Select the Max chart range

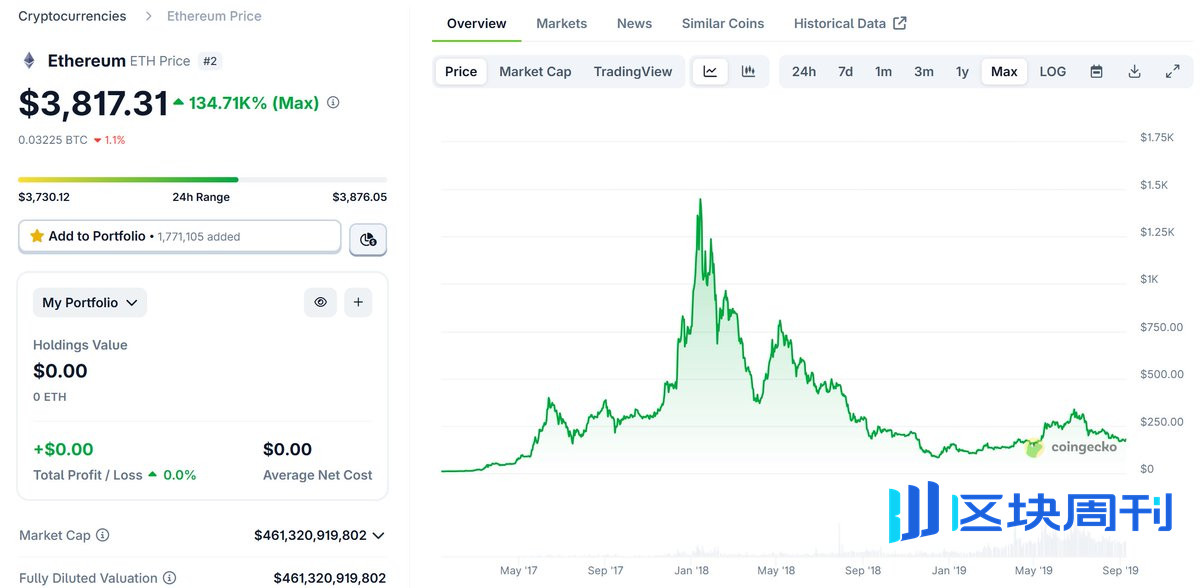(1004, 71)
